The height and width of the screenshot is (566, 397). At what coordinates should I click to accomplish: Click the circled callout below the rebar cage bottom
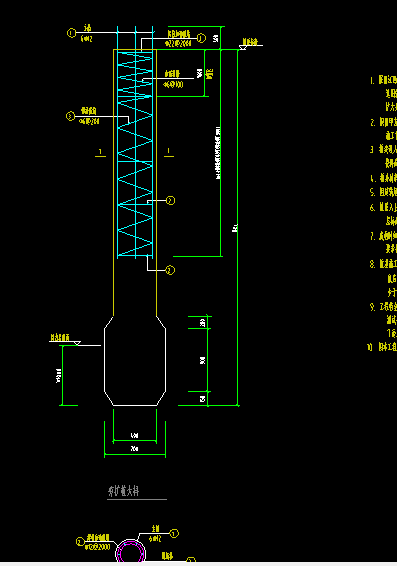170,270
